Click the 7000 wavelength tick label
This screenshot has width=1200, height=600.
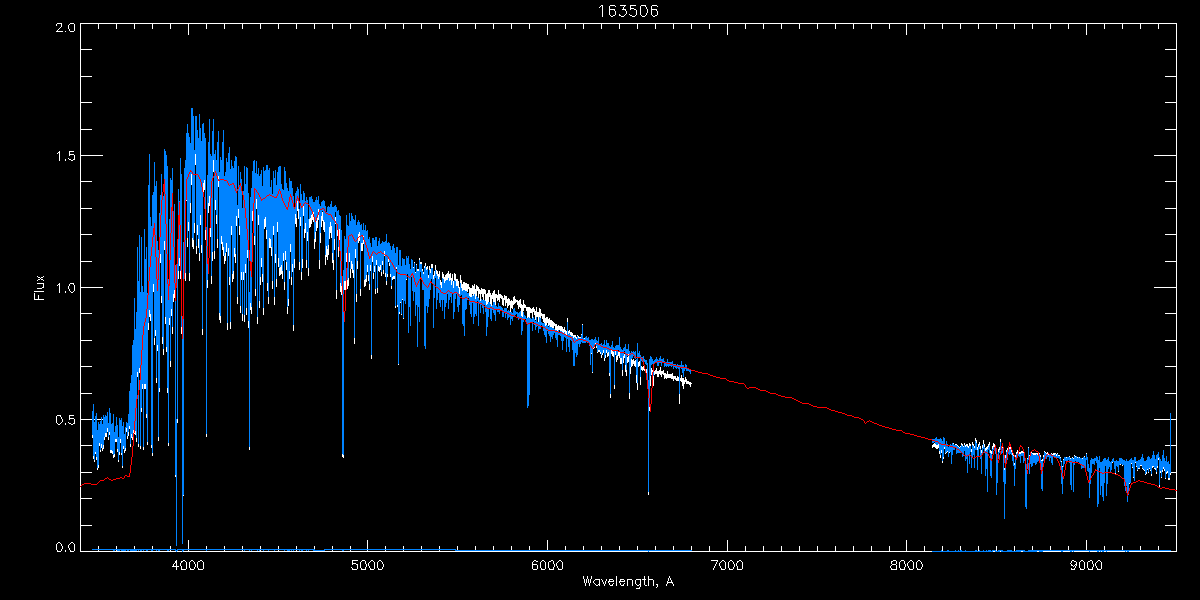[x=726, y=565]
